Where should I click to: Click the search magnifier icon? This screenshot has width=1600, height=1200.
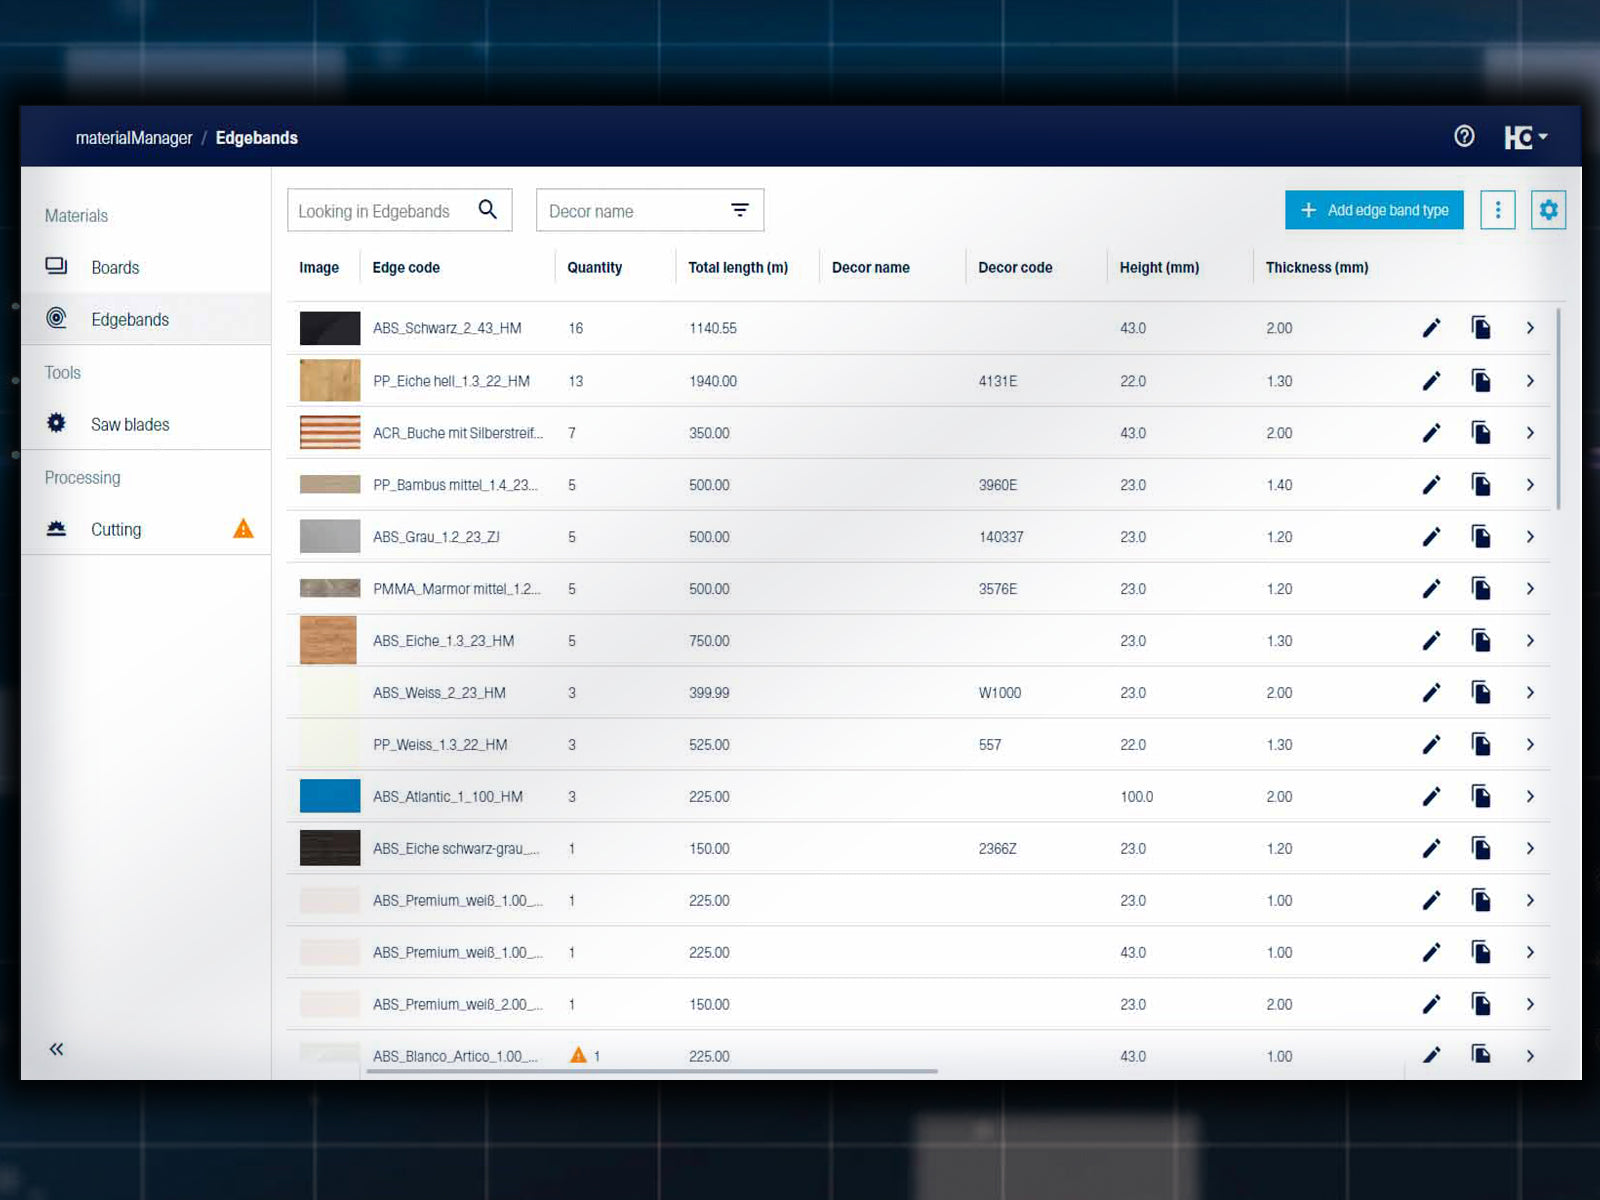(x=488, y=210)
